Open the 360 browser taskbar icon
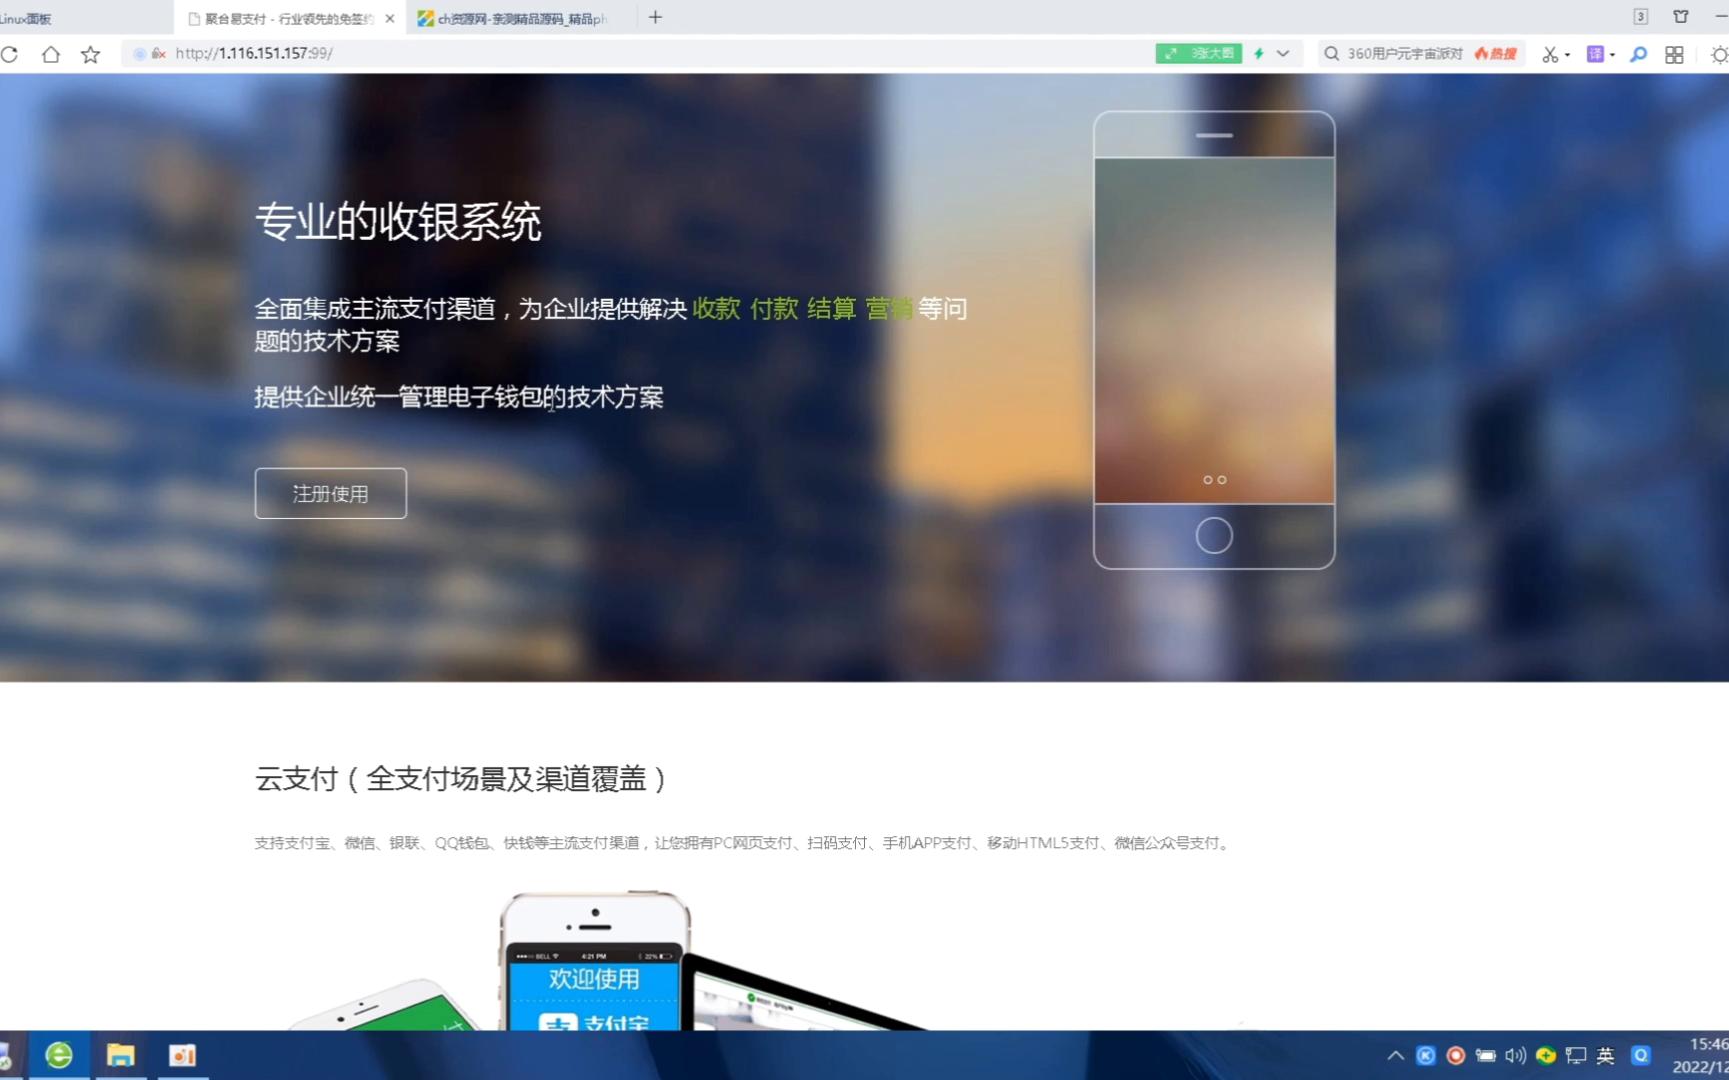This screenshot has height=1080, width=1729. click(x=58, y=1055)
